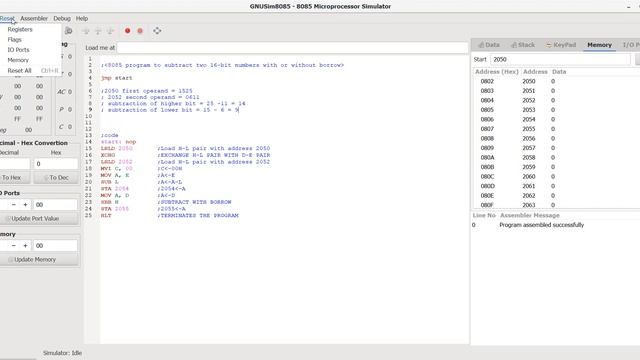Click the Decimal conversion input field
Viewport: 640px width, 360px height.
click(x=15, y=164)
